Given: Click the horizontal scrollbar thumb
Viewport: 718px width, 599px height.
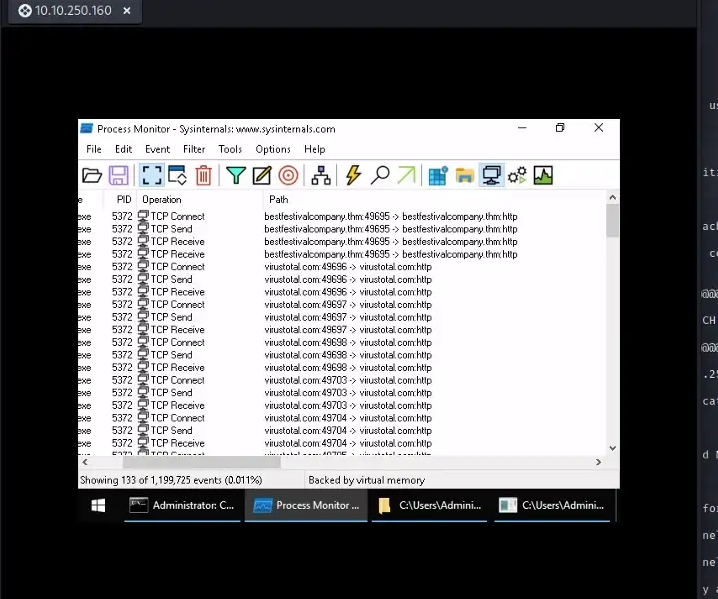Looking at the screenshot, I should tap(201, 462).
